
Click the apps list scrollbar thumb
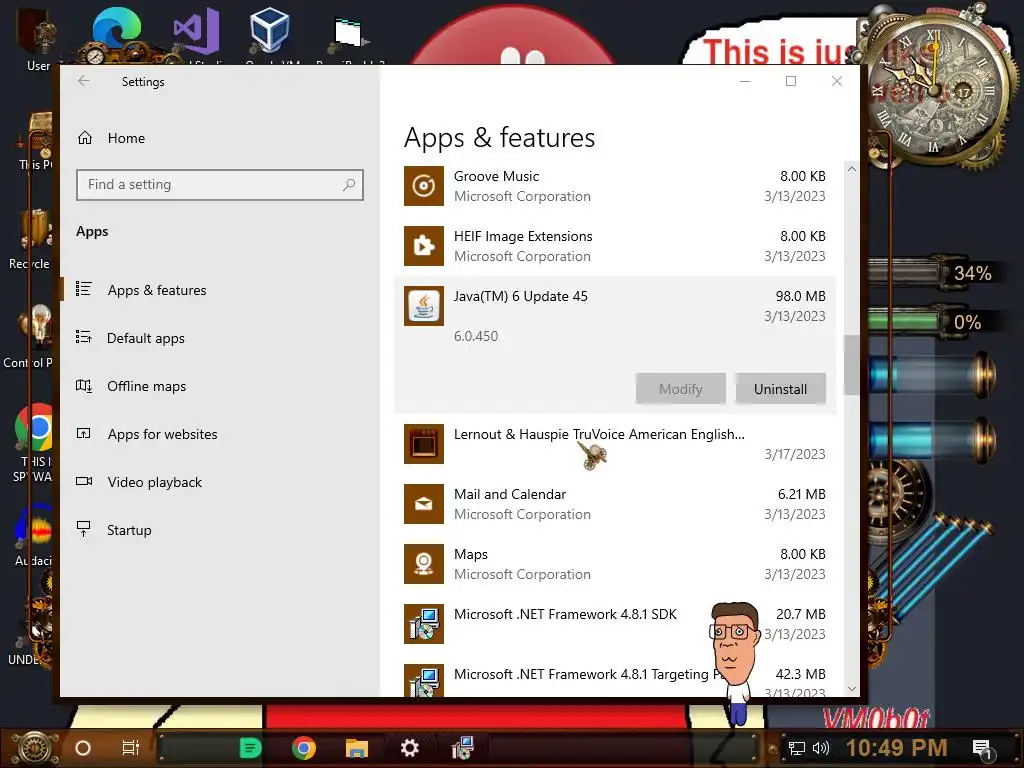click(852, 365)
